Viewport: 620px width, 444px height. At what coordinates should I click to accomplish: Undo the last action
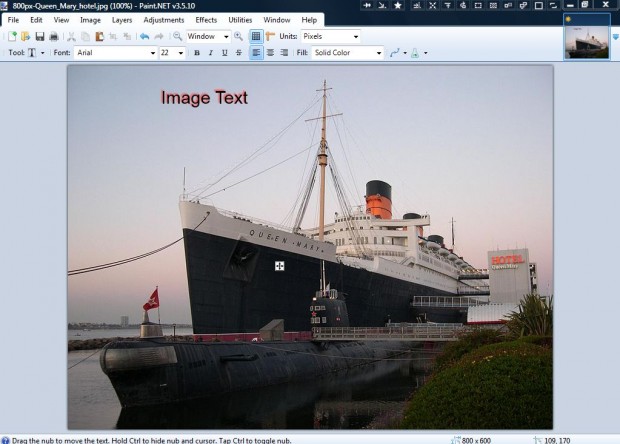click(x=144, y=36)
